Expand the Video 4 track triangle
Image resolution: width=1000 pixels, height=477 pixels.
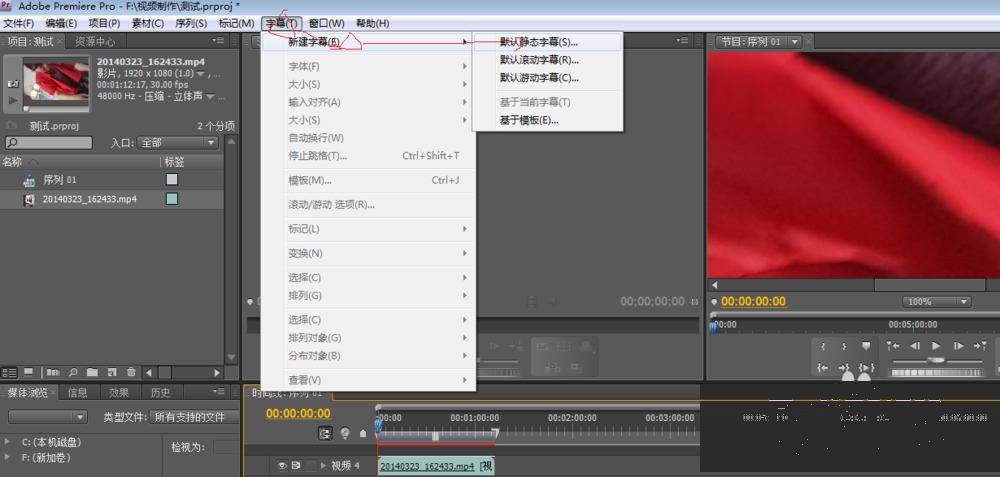(323, 466)
